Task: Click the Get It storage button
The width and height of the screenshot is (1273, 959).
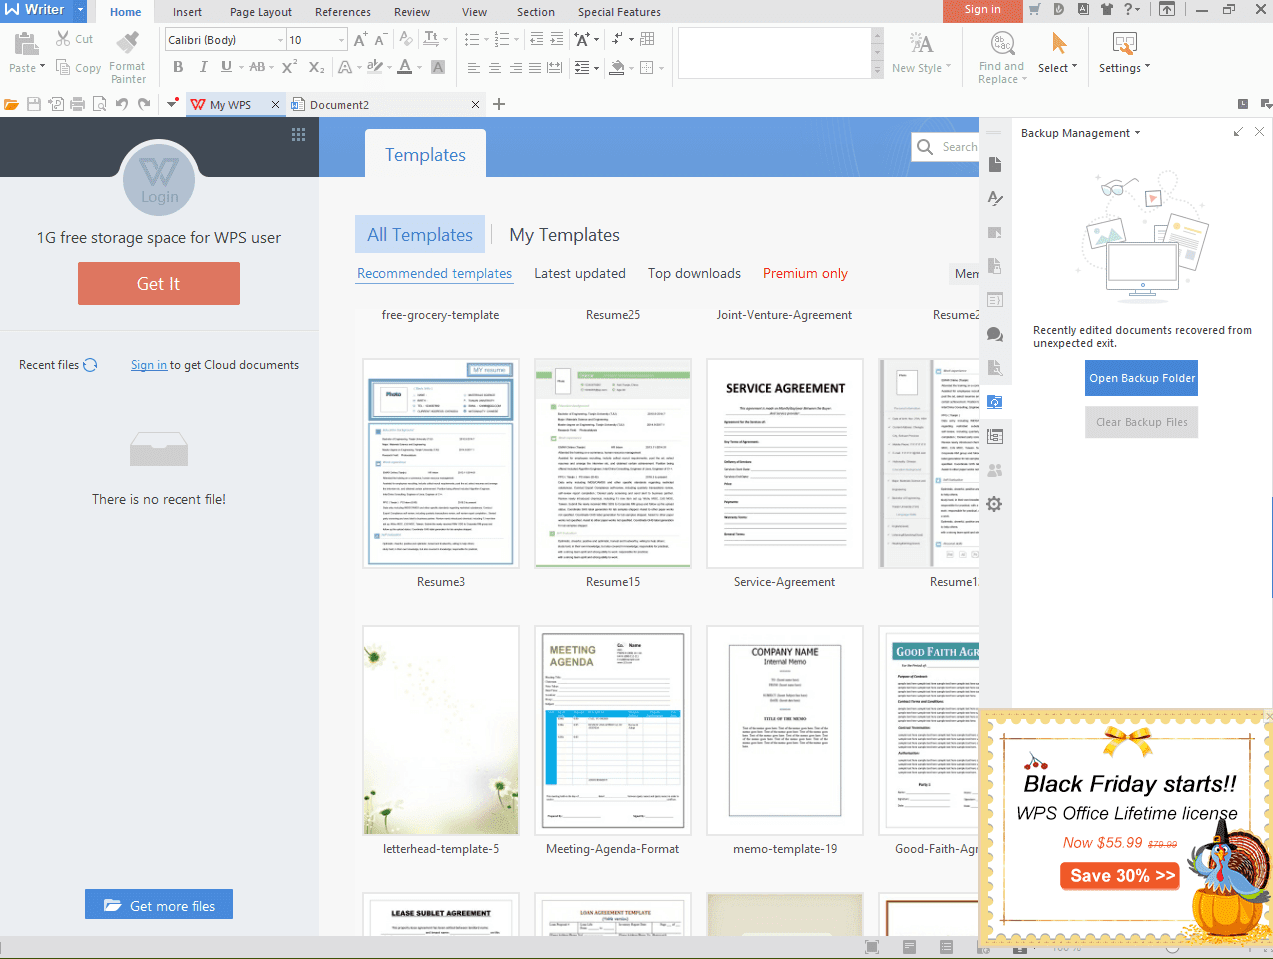Action: pyautogui.click(x=159, y=284)
